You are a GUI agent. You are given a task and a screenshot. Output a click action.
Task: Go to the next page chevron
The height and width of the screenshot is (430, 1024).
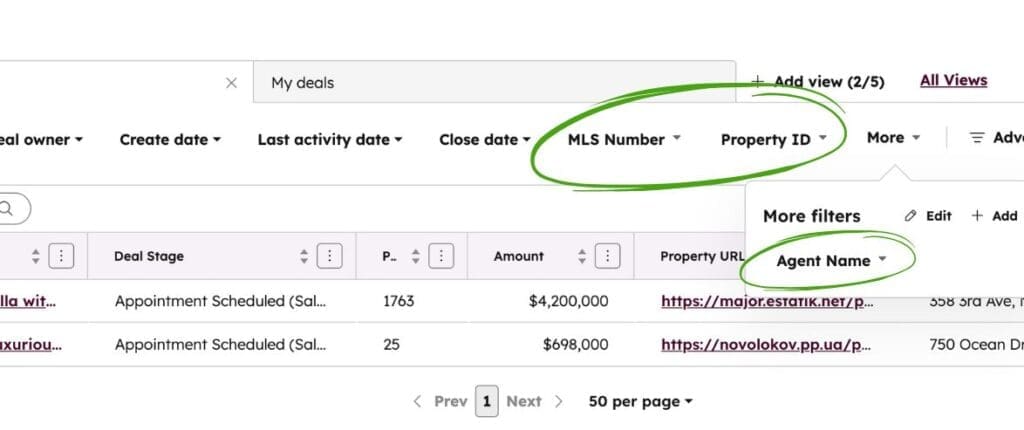(x=559, y=401)
